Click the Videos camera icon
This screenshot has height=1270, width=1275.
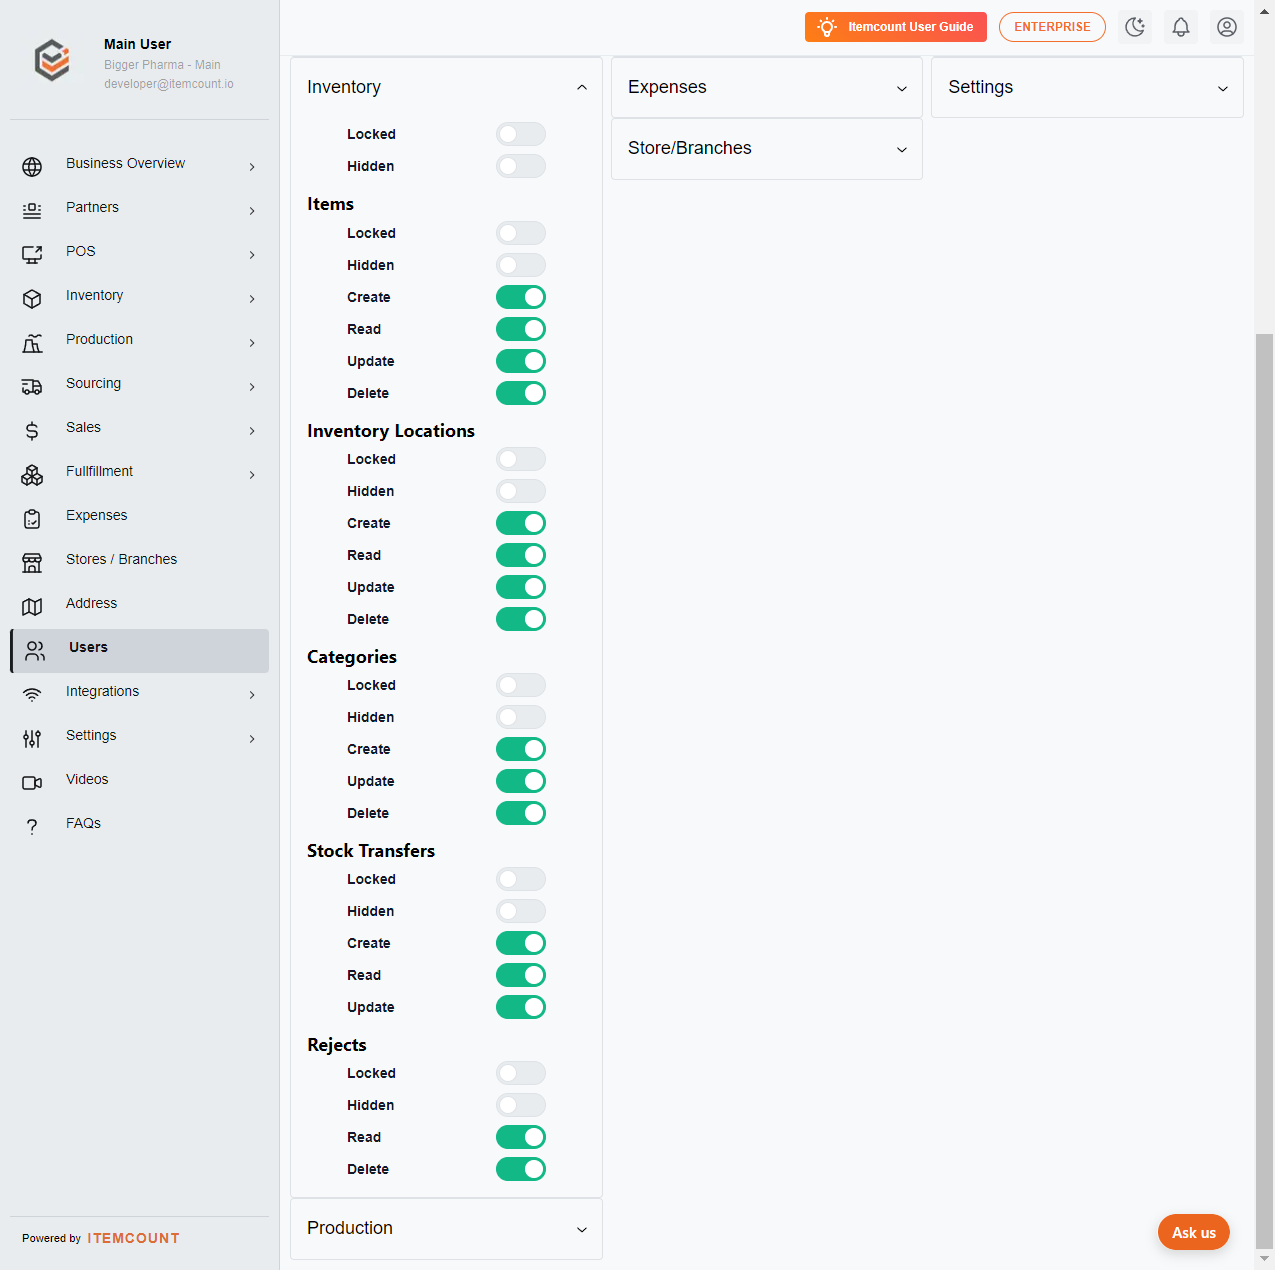tap(32, 783)
